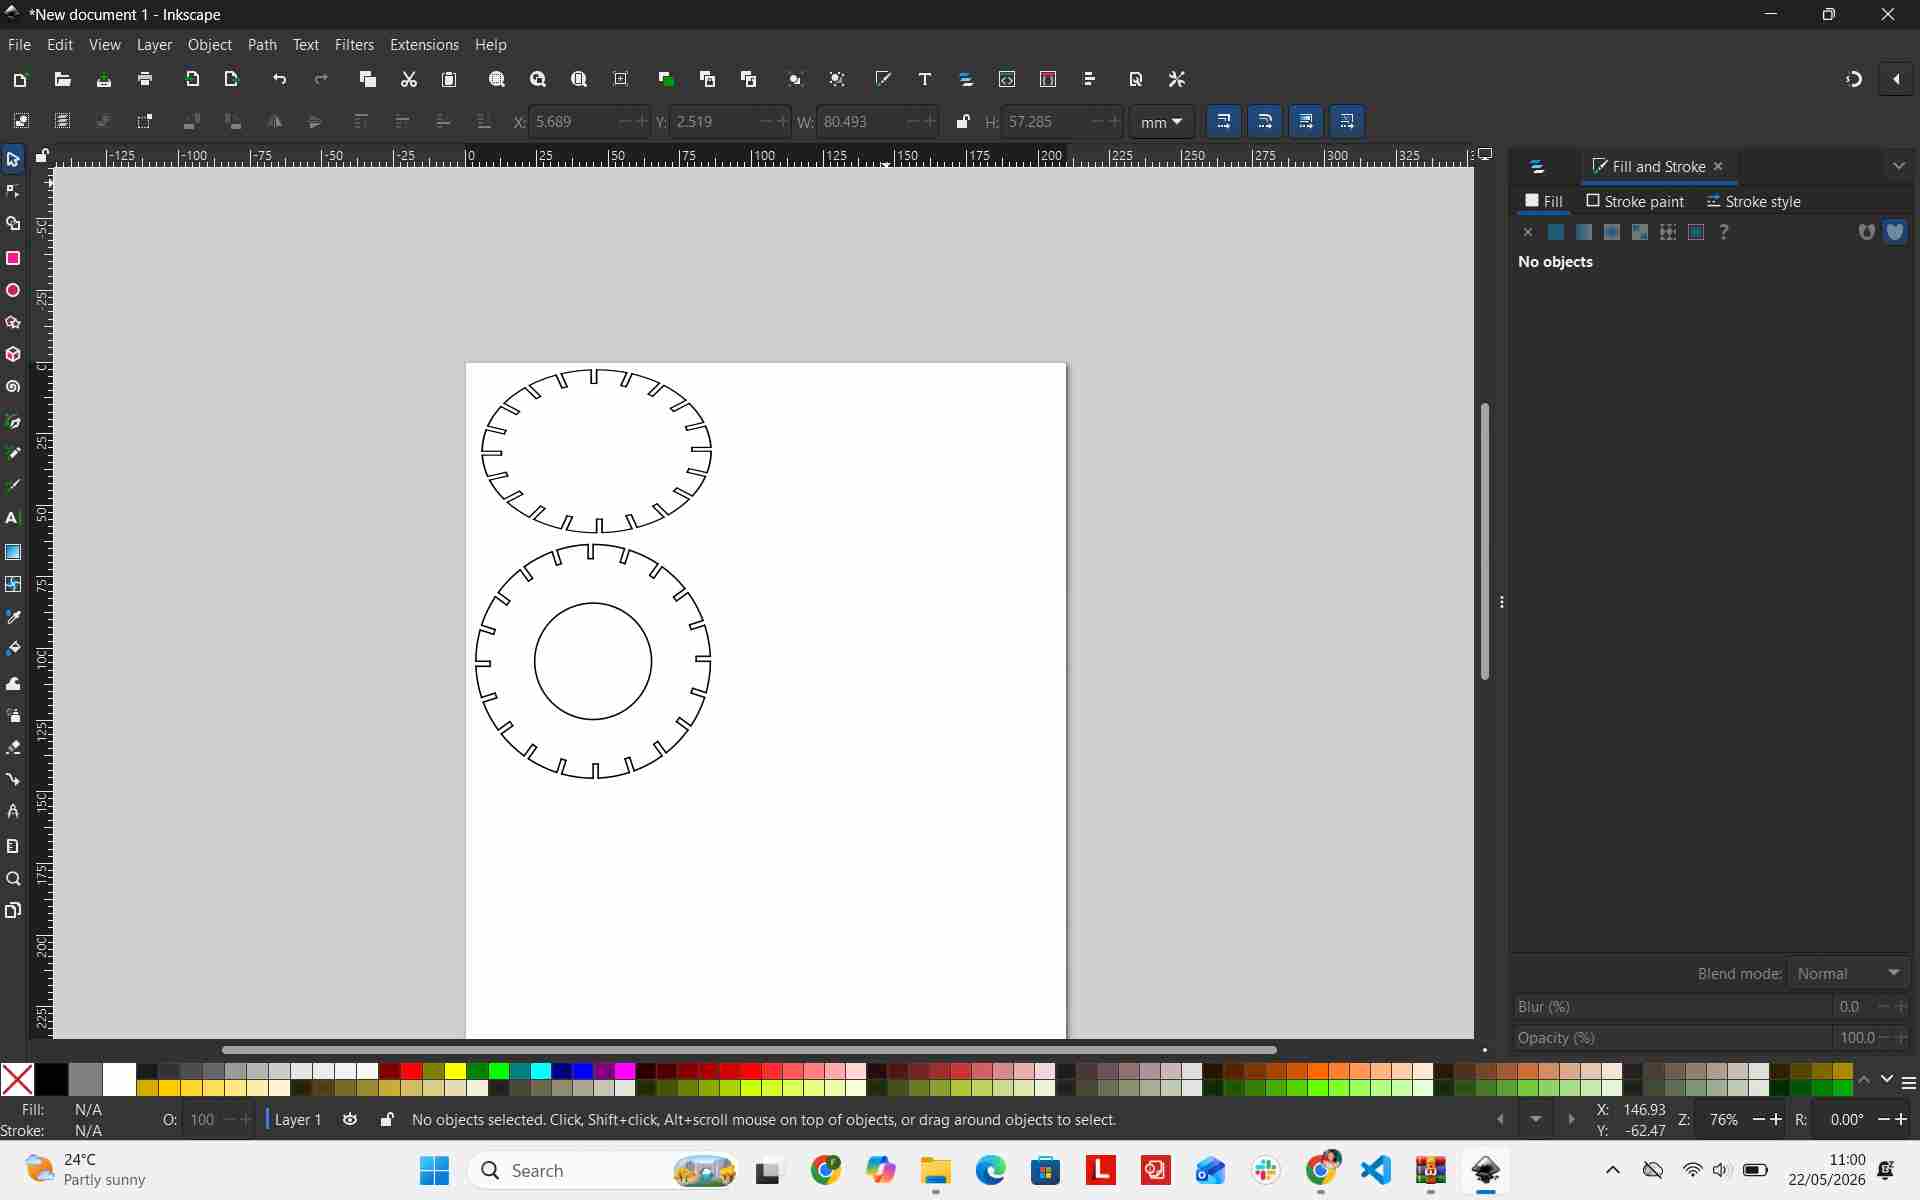The height and width of the screenshot is (1200, 1920).
Task: Choose the Linear gradient fill button
Action: [x=1584, y=232]
